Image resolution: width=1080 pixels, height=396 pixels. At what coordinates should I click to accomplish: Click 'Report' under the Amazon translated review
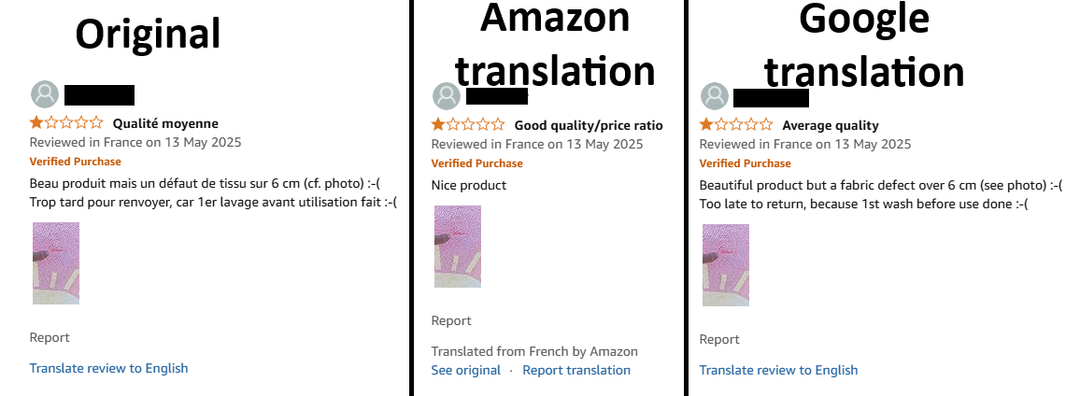pyautogui.click(x=451, y=320)
